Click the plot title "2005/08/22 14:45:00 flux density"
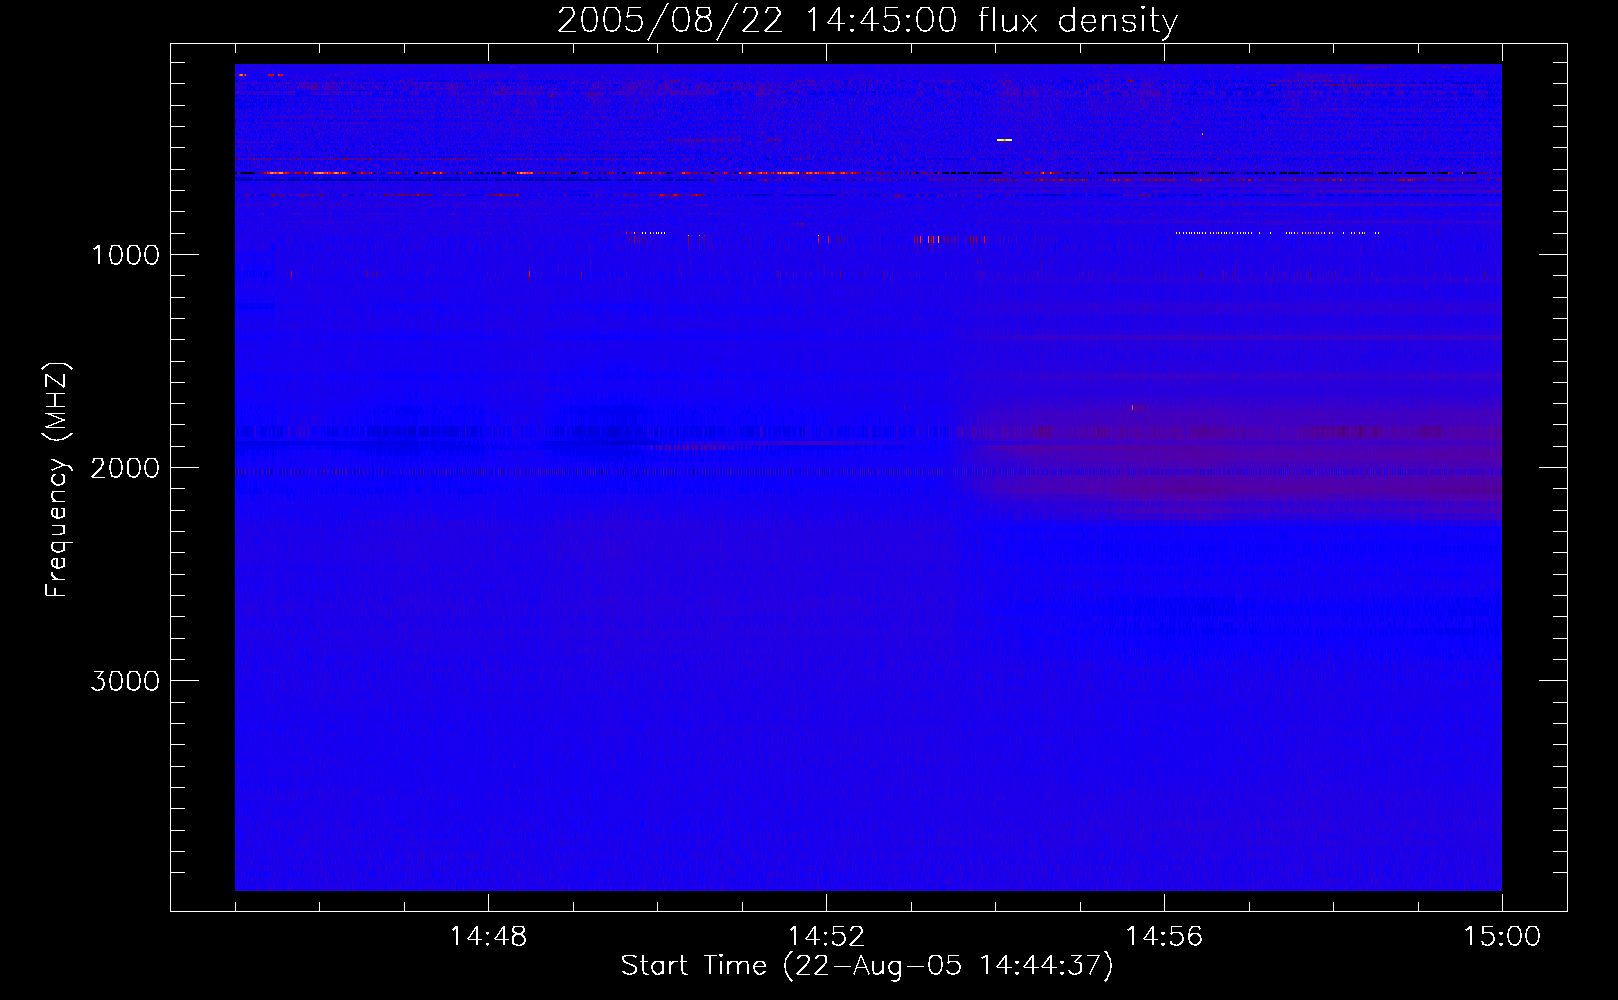 coord(867,20)
